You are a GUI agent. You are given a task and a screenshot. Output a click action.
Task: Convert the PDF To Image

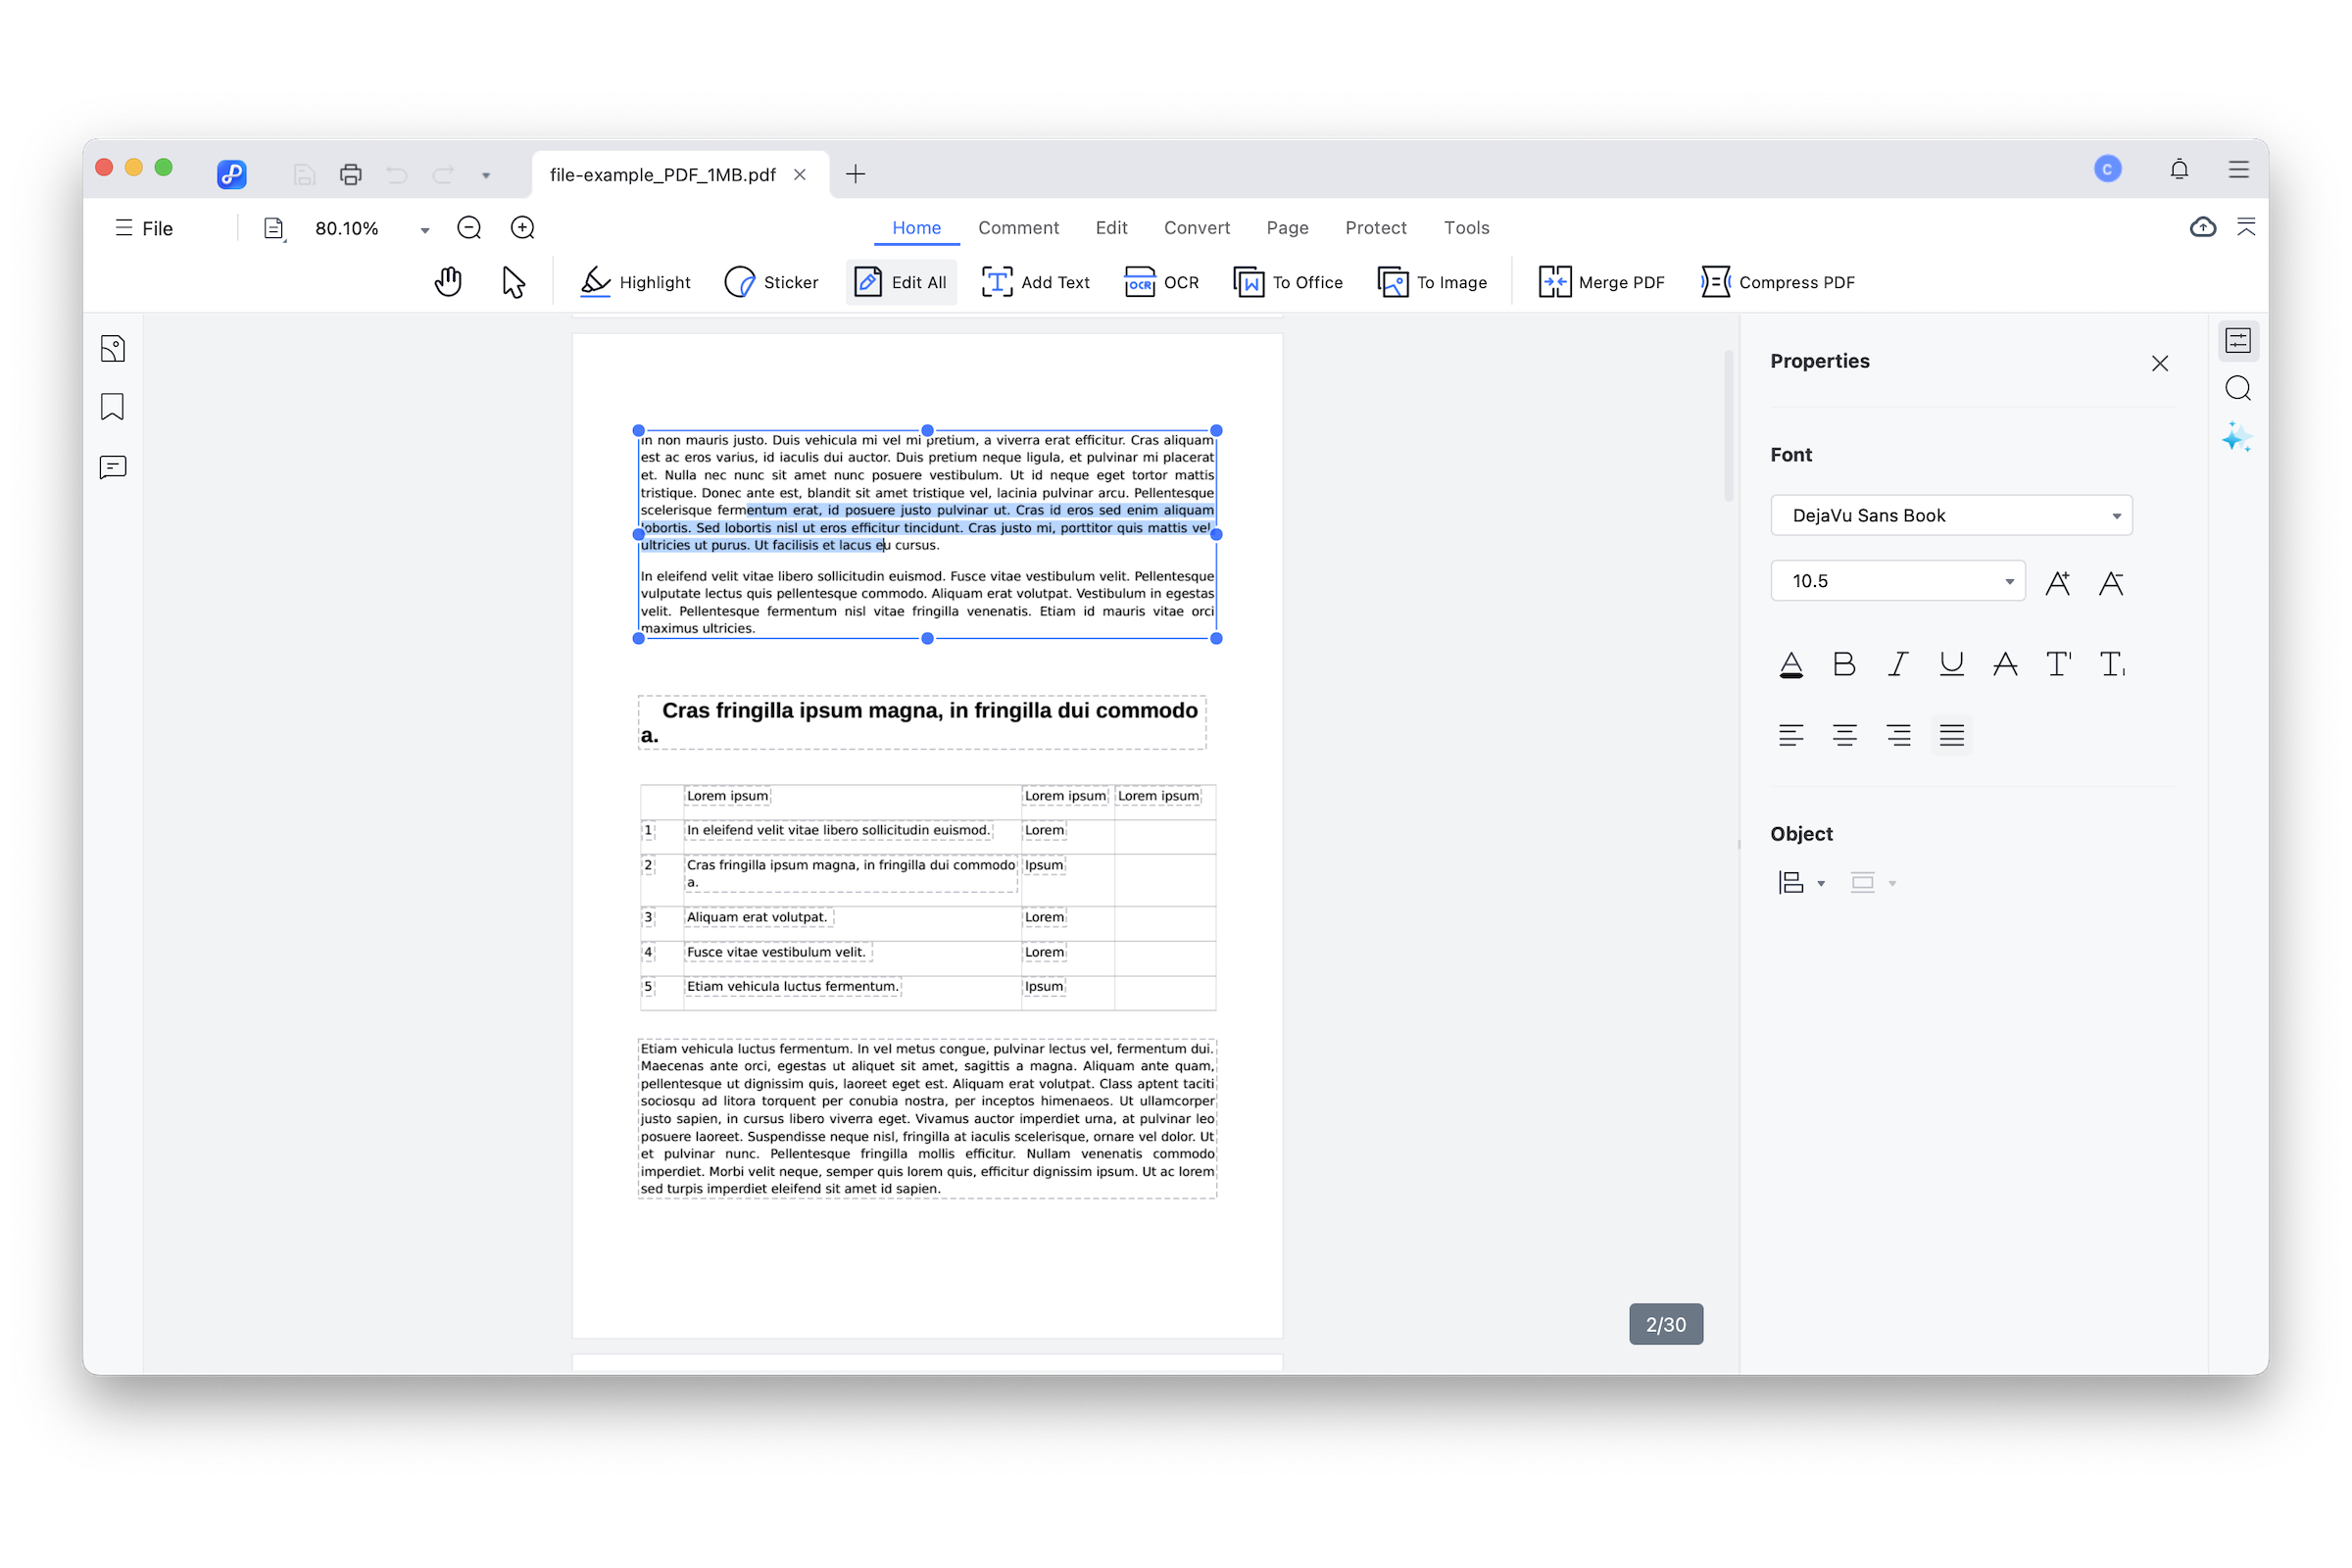(1432, 282)
